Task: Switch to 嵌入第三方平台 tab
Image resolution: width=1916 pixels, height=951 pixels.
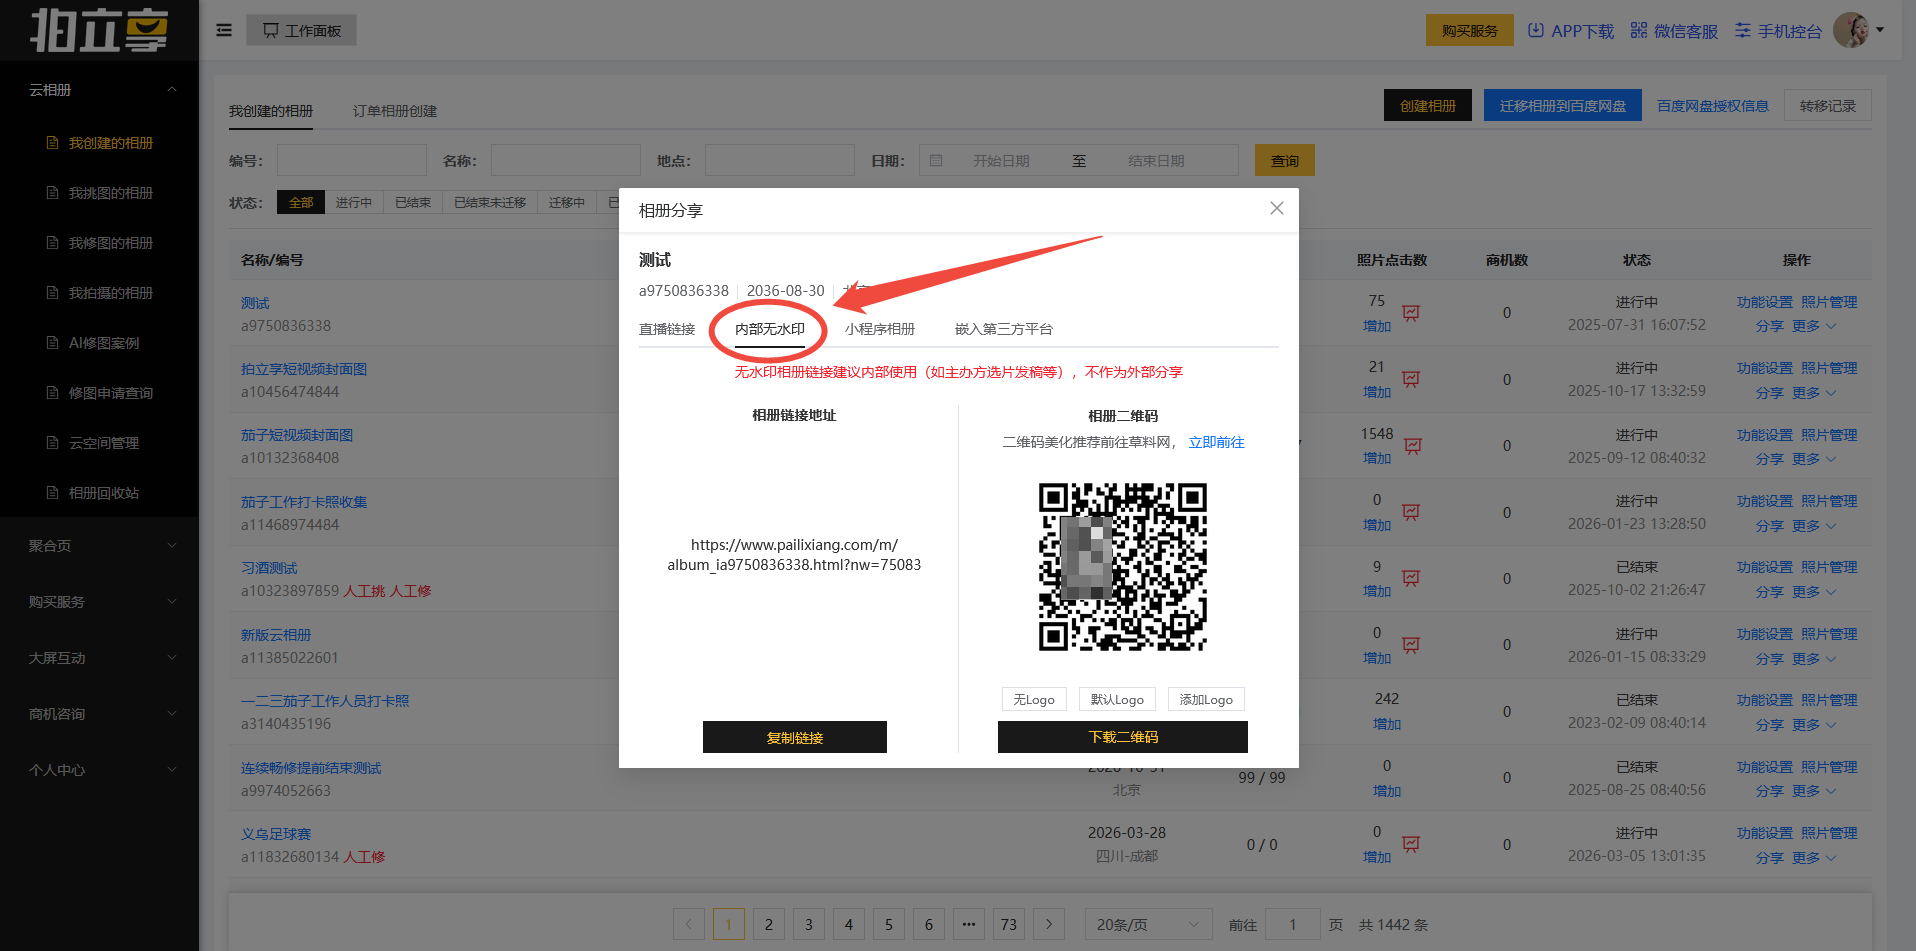Action: [x=1003, y=329]
